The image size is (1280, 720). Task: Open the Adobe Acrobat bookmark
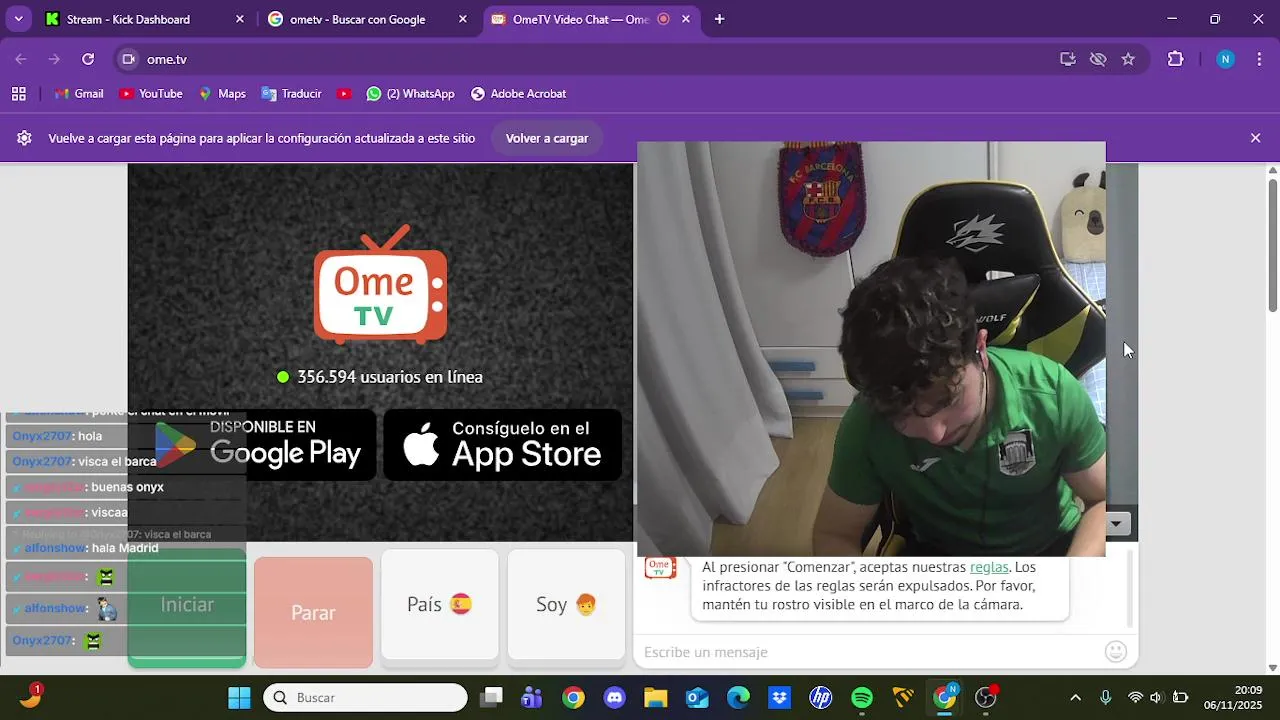tap(518, 94)
